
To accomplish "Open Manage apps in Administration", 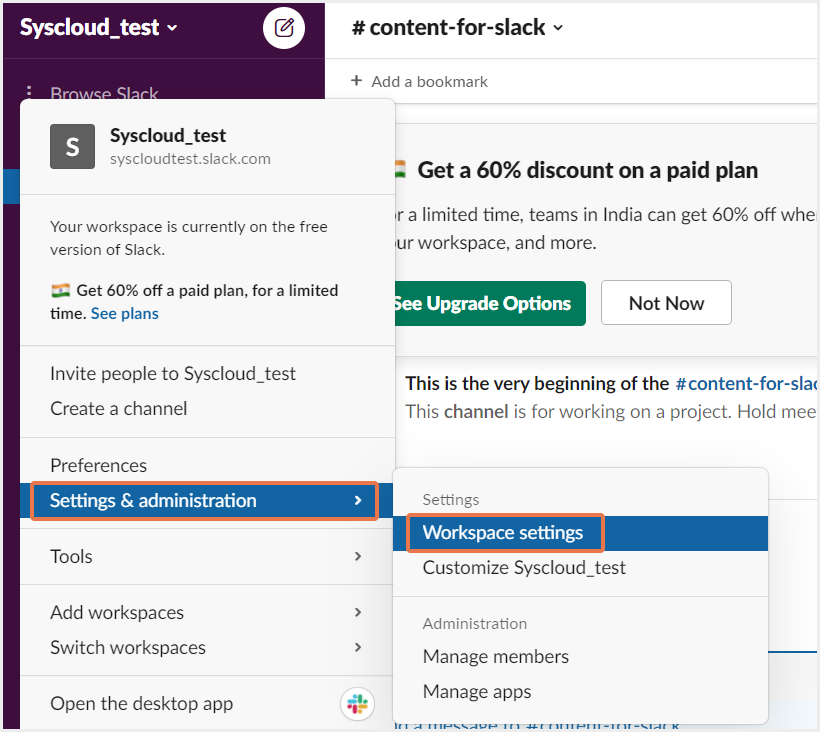I will click(x=477, y=691).
